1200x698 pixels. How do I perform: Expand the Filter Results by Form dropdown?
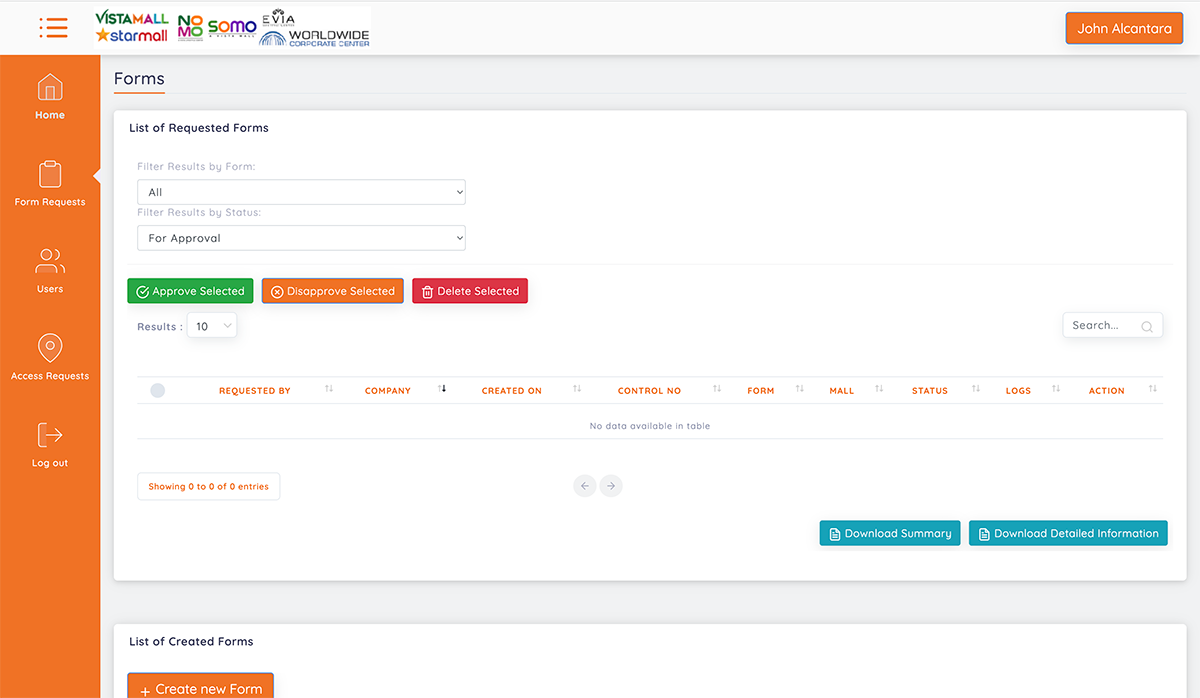[x=301, y=192]
